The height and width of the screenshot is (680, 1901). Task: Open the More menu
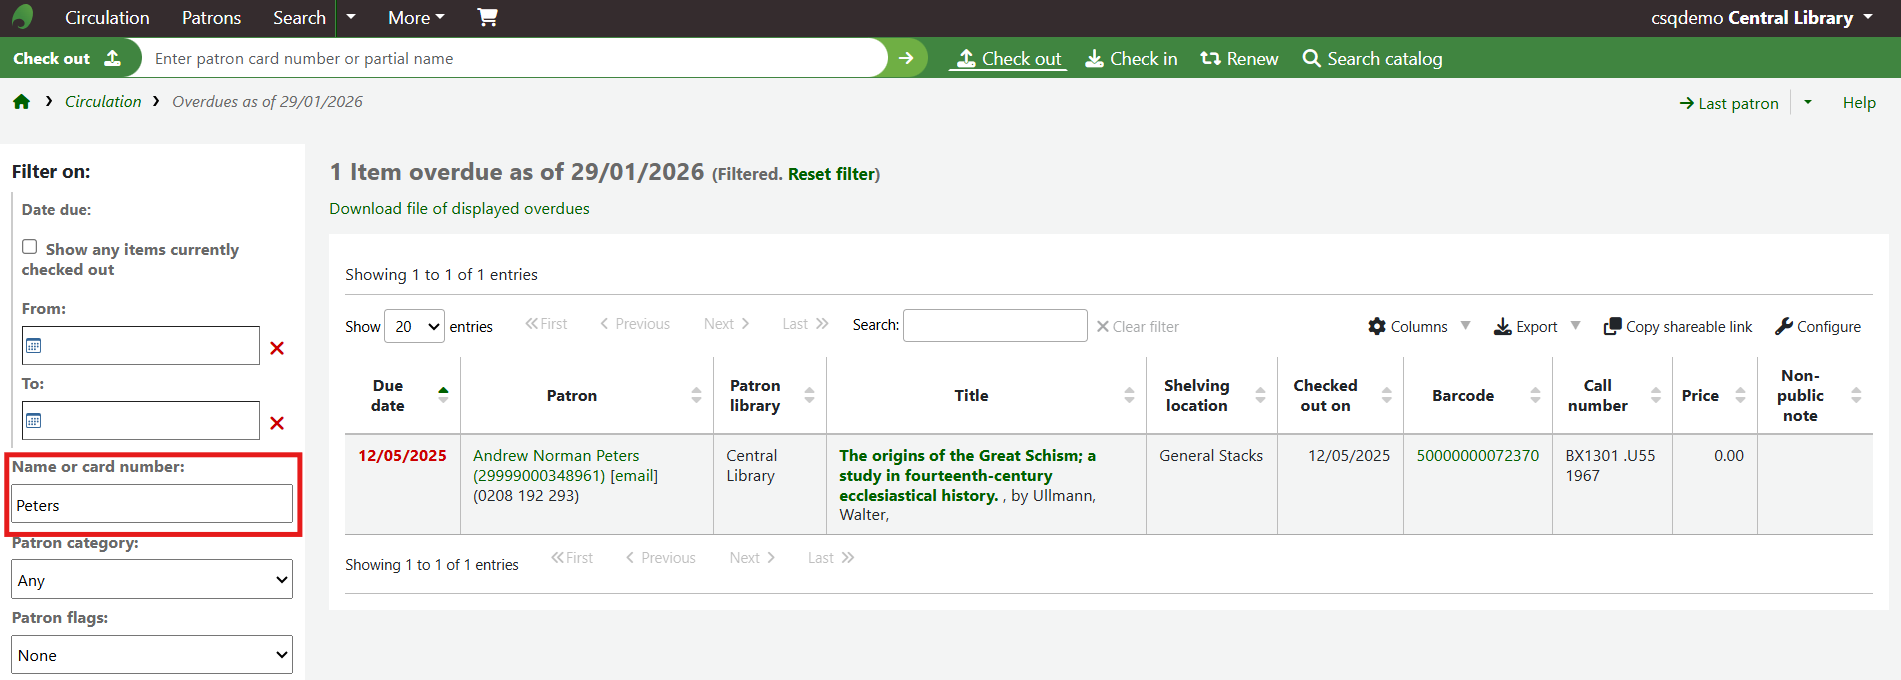(x=416, y=18)
